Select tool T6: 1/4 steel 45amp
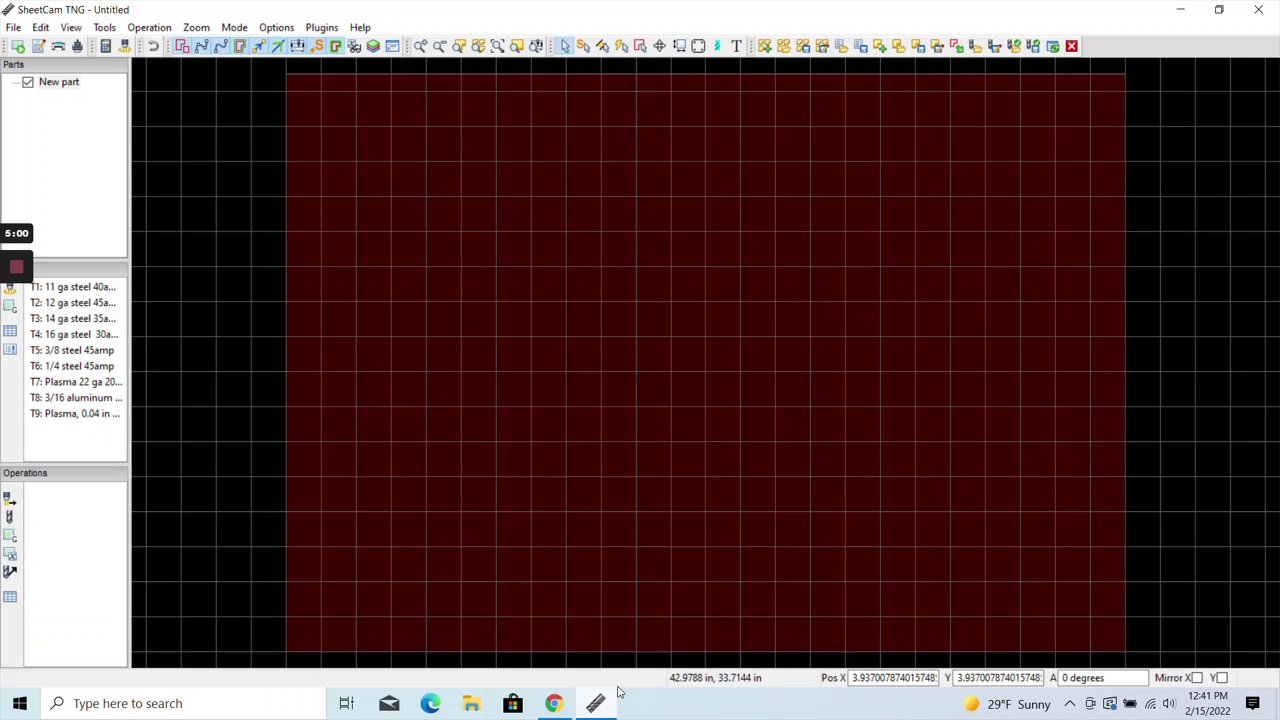Image resolution: width=1280 pixels, height=720 pixels. click(x=72, y=366)
